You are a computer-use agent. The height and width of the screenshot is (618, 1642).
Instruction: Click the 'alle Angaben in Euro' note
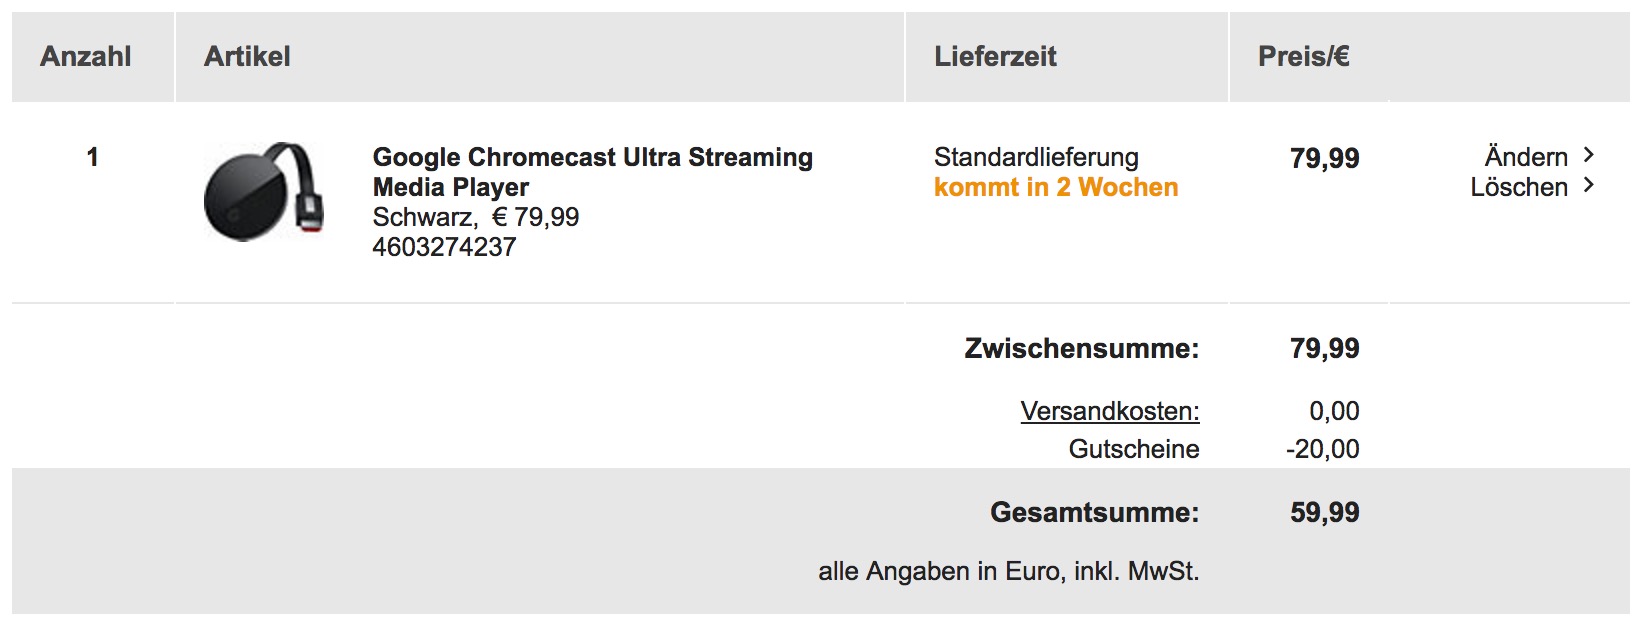1008,572
